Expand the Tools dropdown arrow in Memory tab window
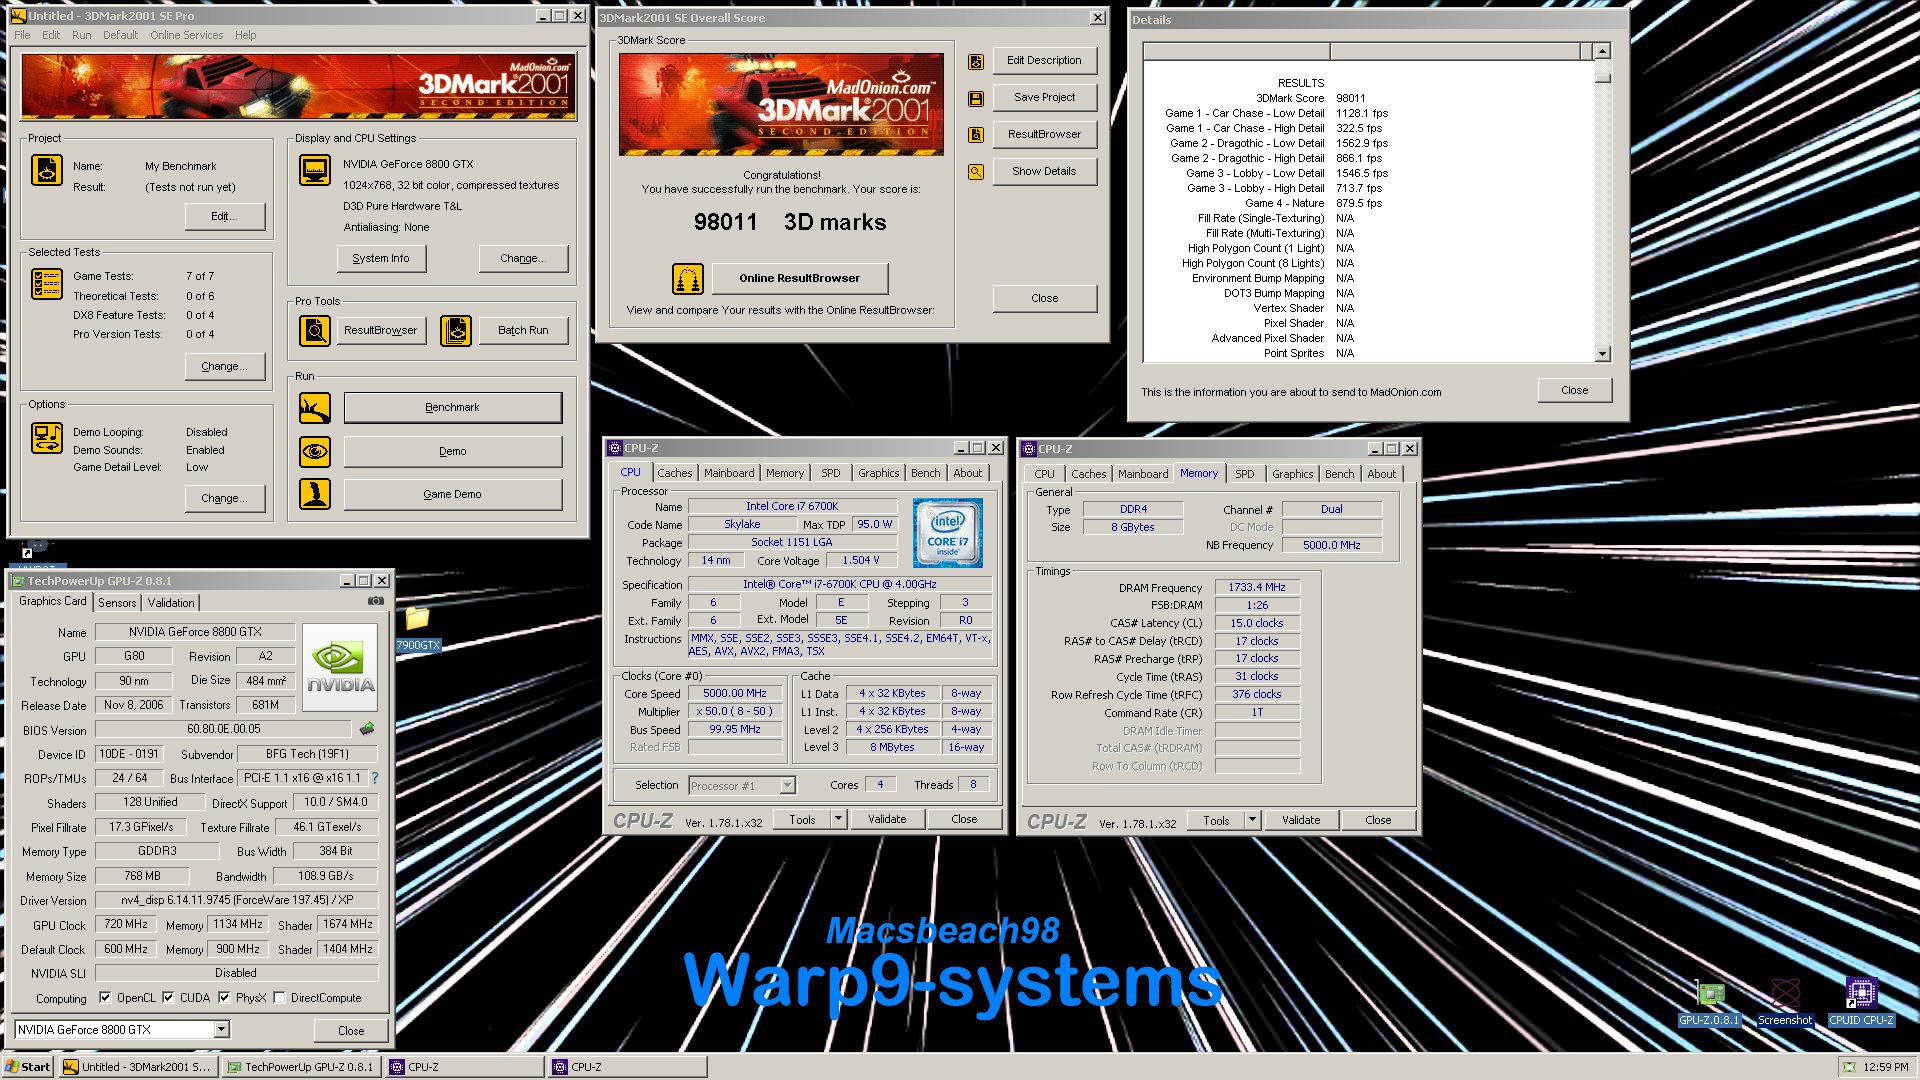Image resolution: width=1920 pixels, height=1080 pixels. pyautogui.click(x=1252, y=820)
